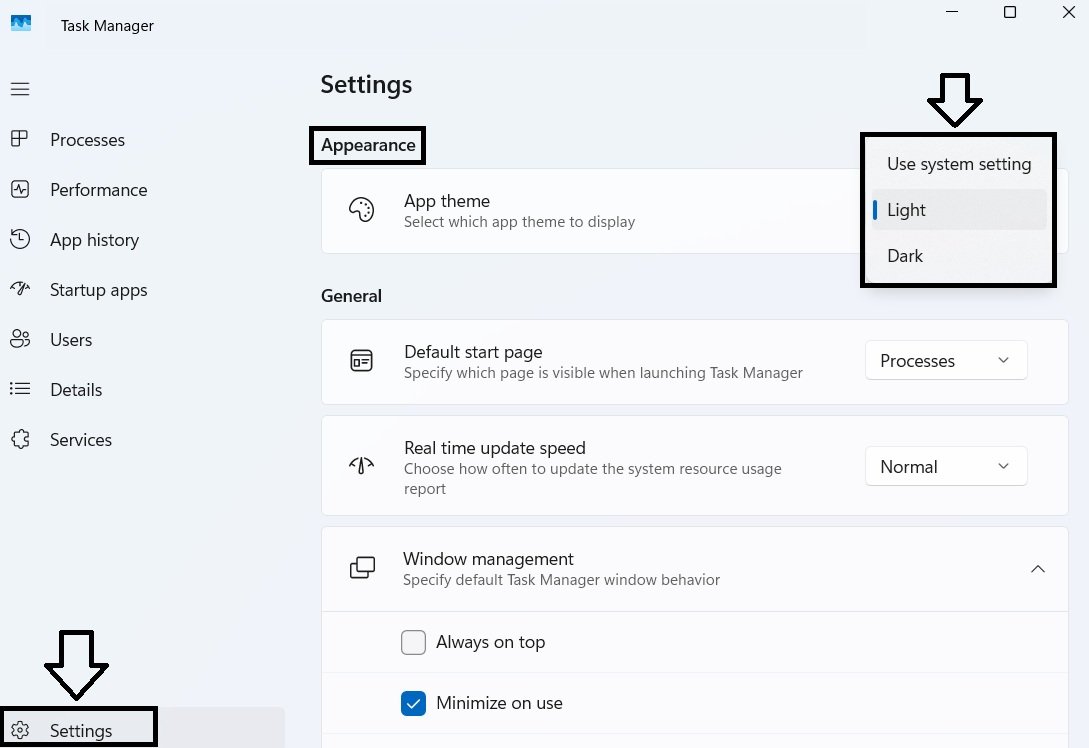Click the General section heading
Viewport: 1089px width, 748px height.
click(x=351, y=296)
